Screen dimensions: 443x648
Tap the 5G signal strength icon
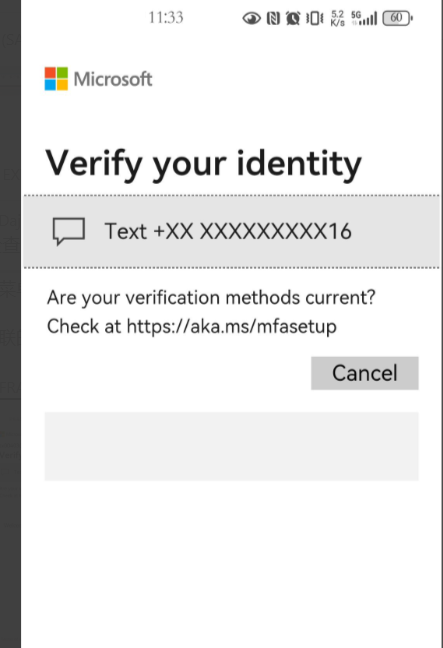coord(364,18)
